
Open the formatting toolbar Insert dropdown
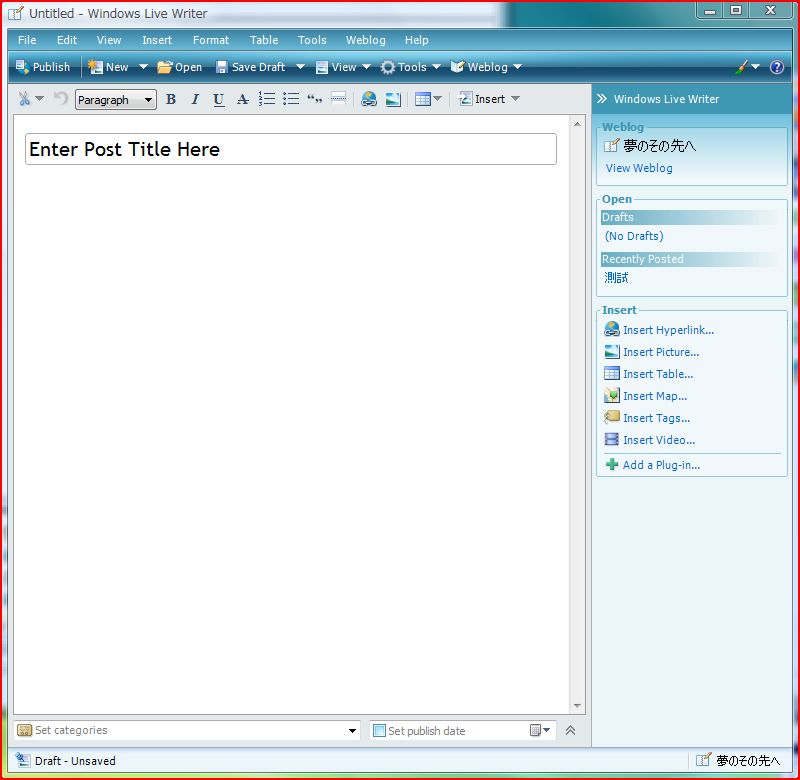point(489,98)
